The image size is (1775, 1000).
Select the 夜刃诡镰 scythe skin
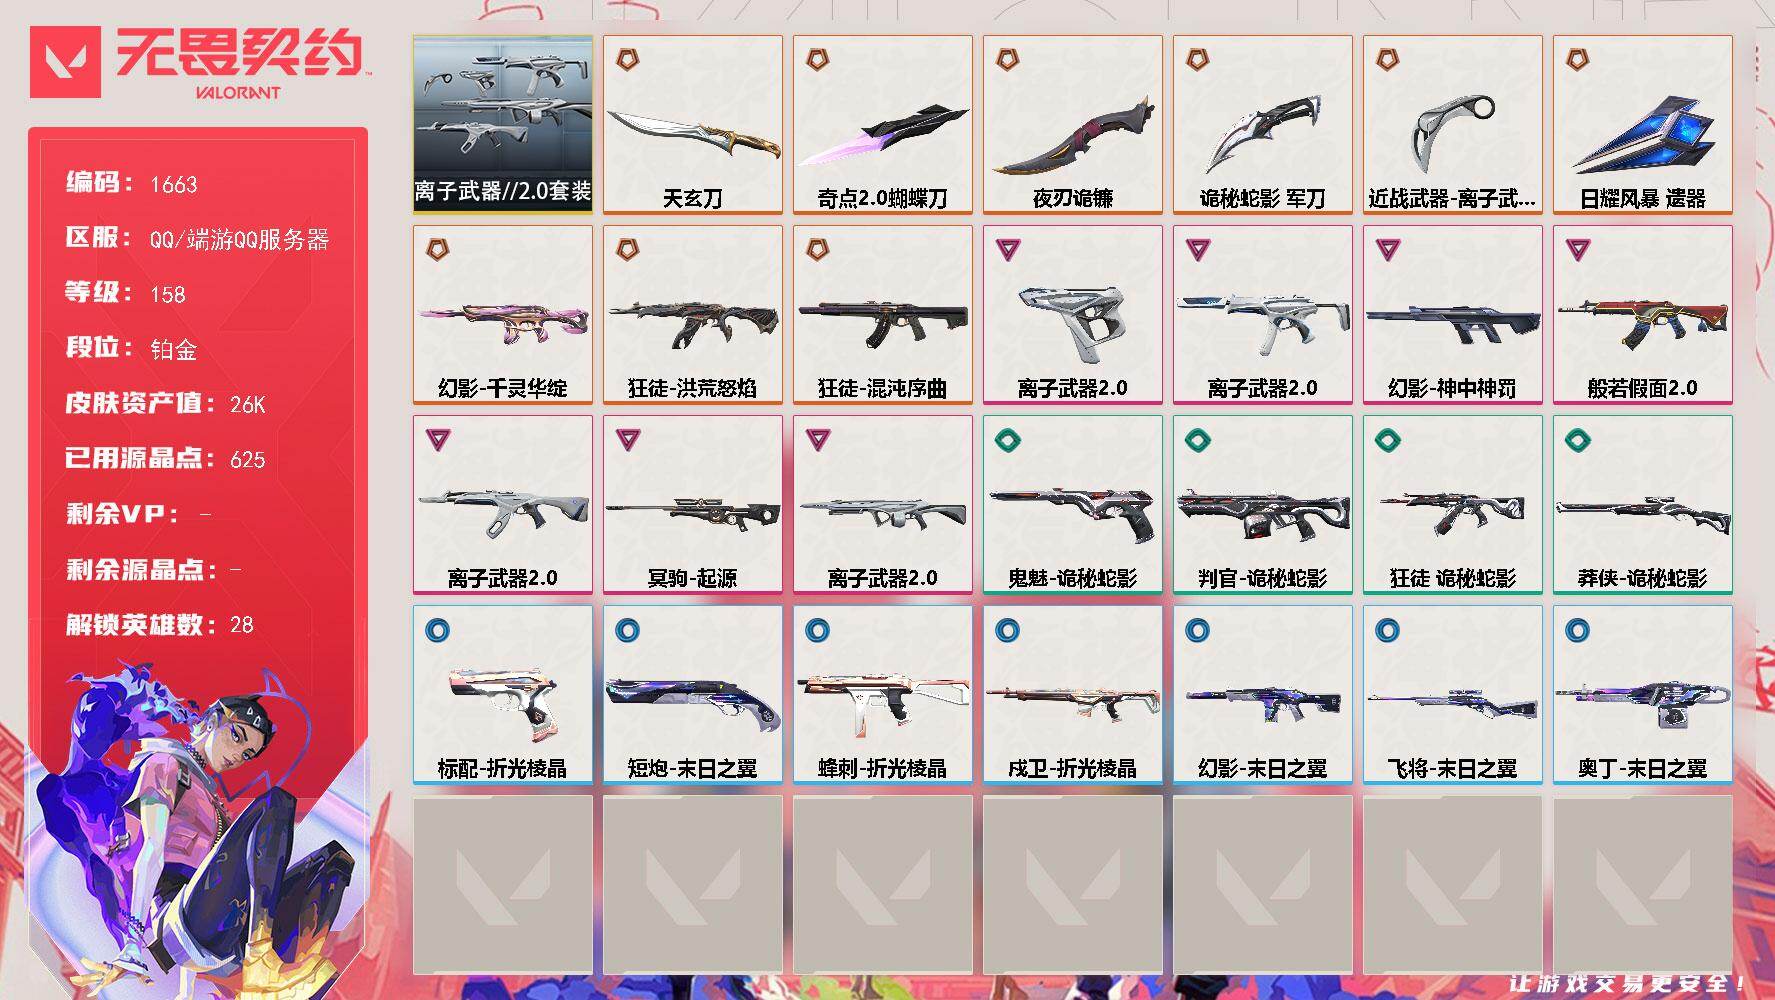(x=1073, y=125)
